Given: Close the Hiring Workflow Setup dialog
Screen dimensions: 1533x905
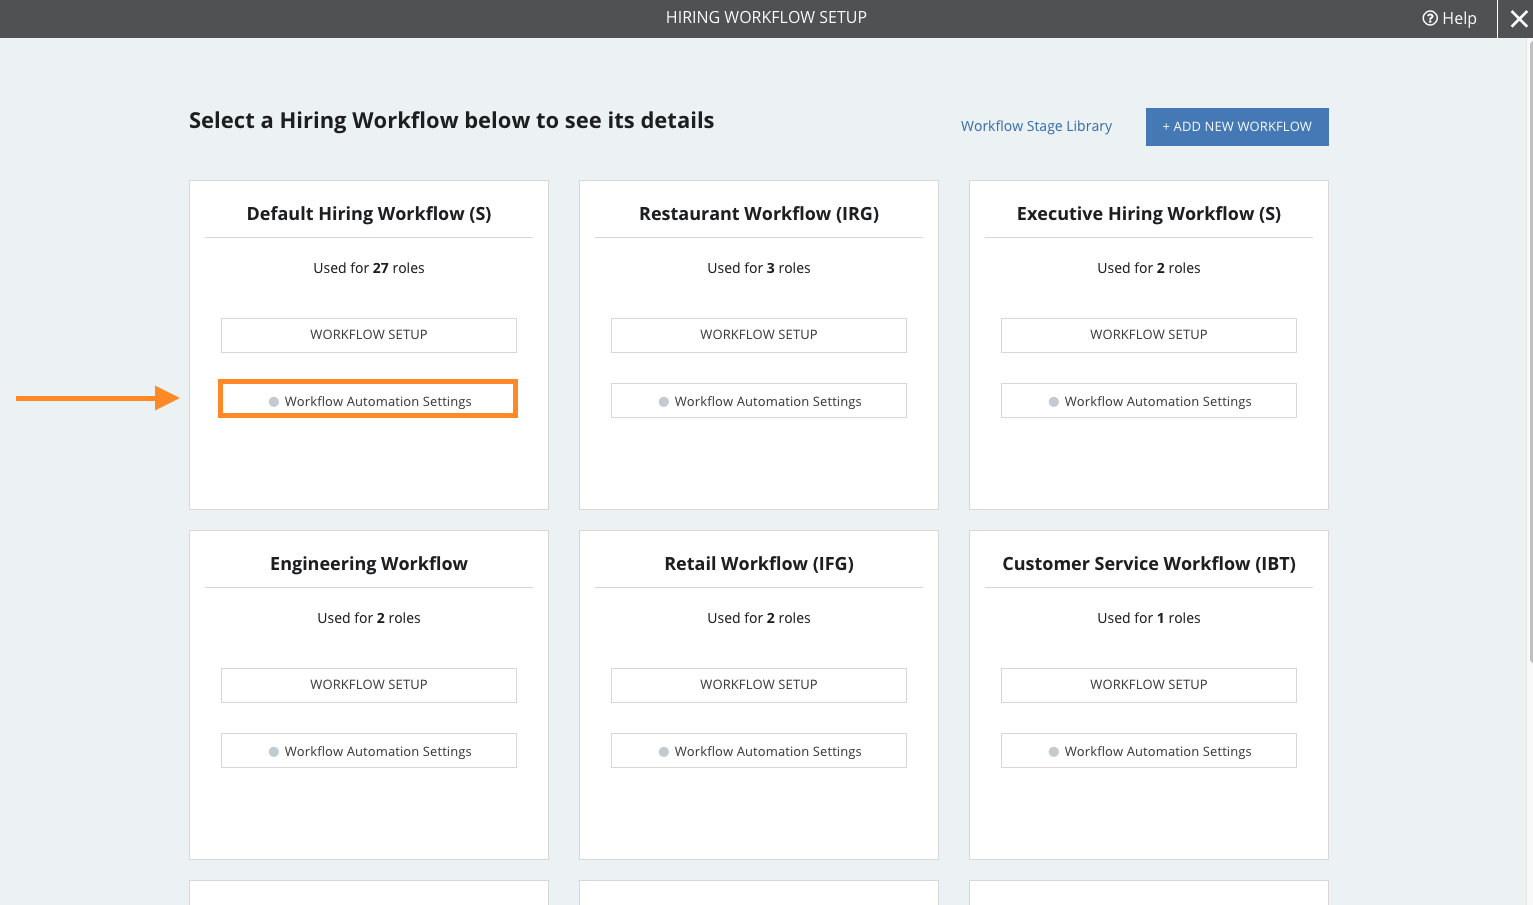Looking at the screenshot, I should 1518,19.
